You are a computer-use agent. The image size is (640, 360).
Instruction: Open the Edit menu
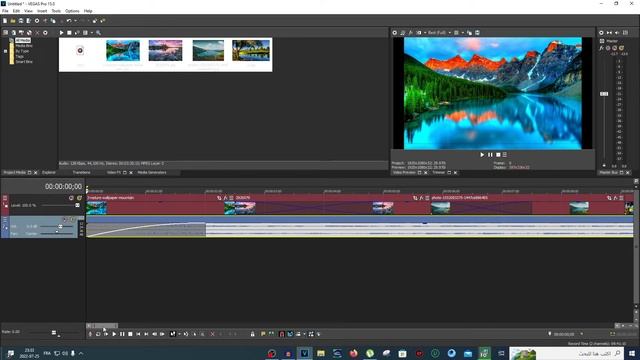[16, 11]
